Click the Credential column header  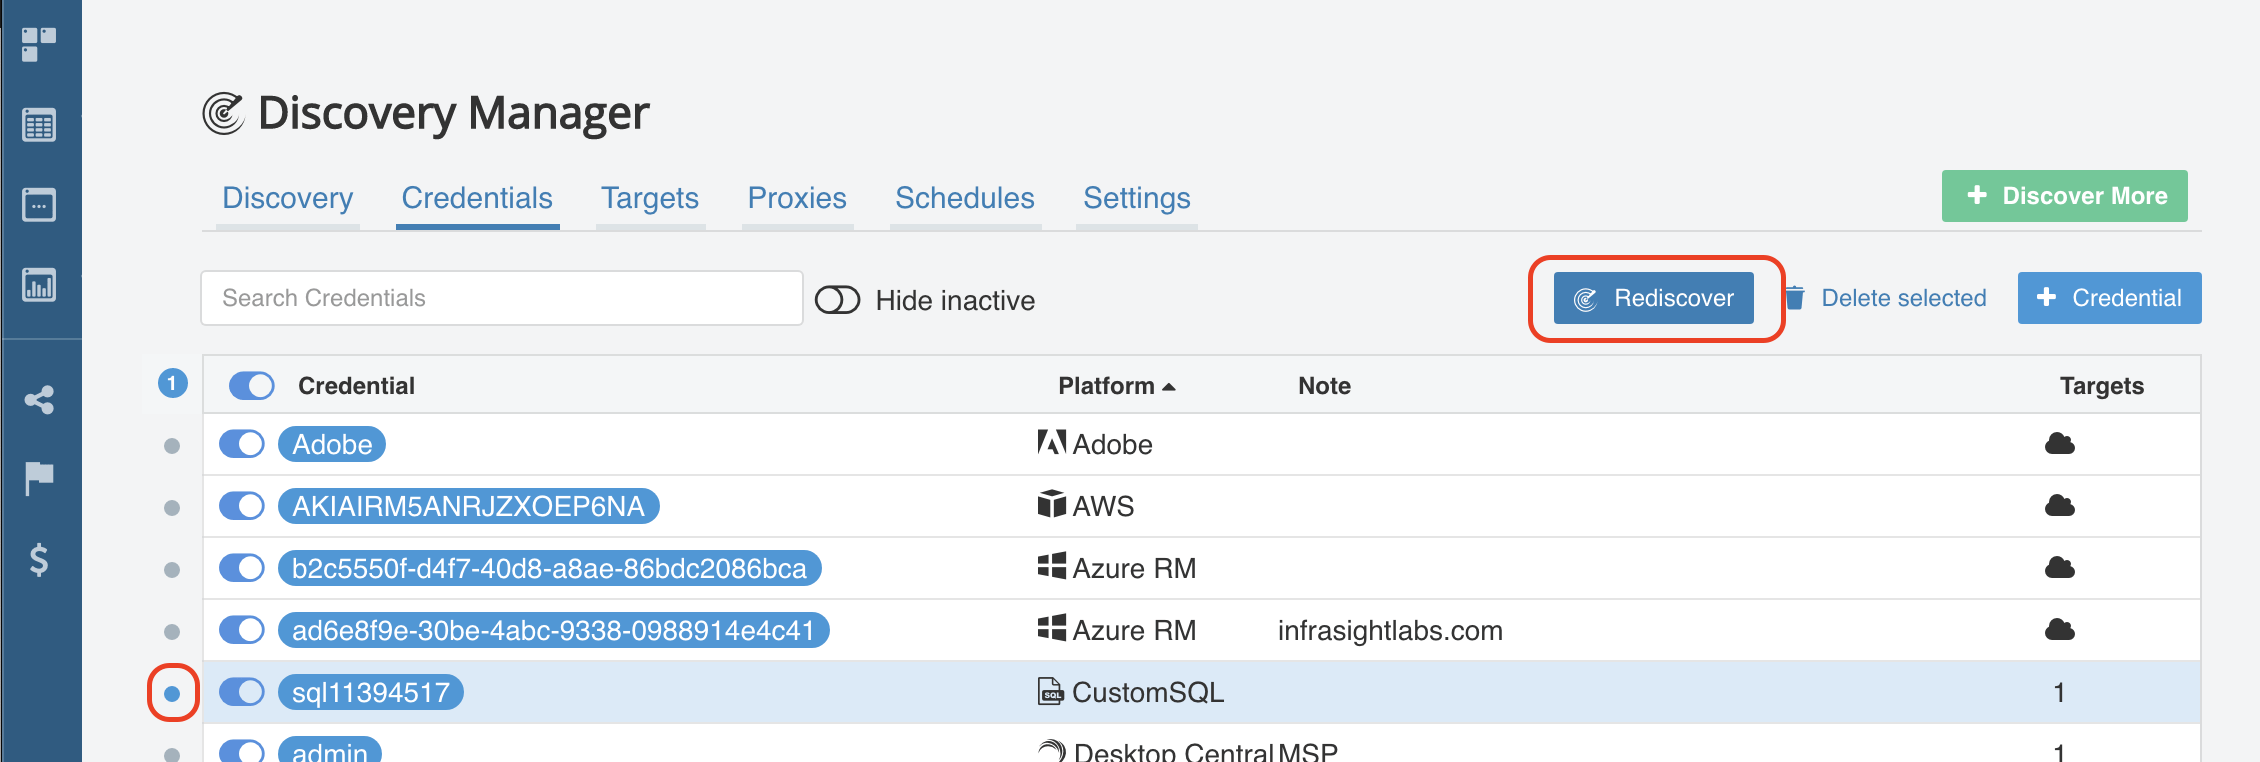pyautogui.click(x=356, y=386)
